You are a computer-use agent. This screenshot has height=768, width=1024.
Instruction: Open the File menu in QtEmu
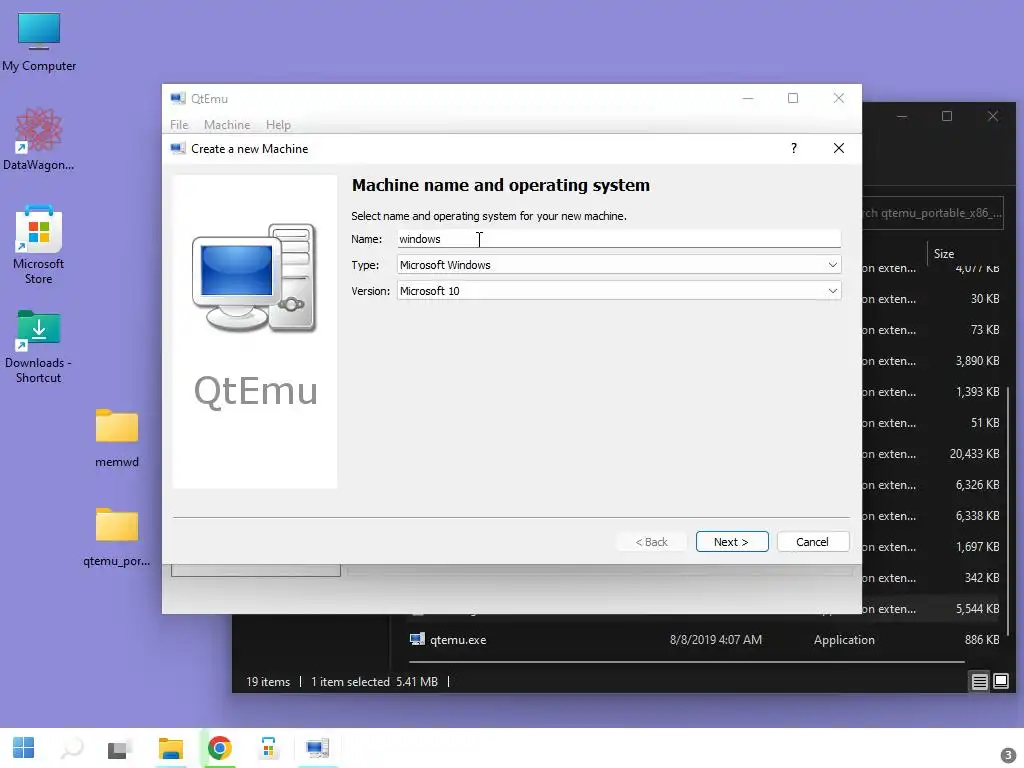click(179, 125)
